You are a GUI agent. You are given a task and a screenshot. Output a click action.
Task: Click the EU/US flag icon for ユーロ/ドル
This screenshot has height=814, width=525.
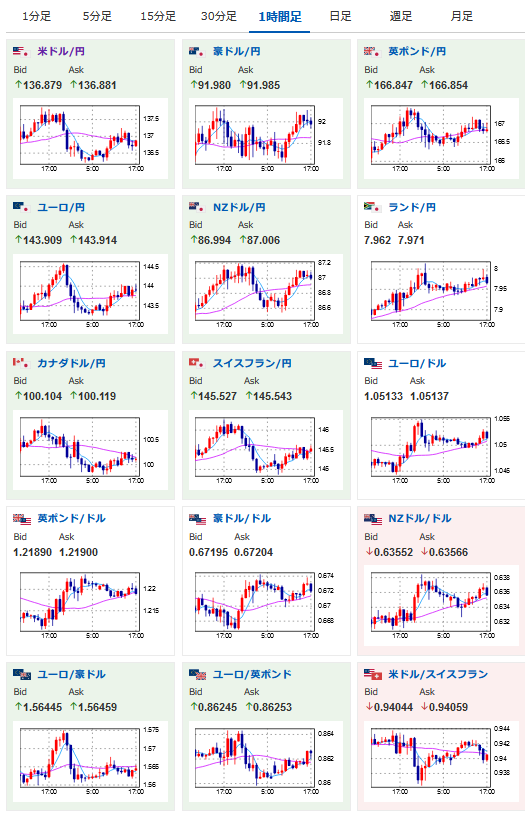(x=373, y=363)
